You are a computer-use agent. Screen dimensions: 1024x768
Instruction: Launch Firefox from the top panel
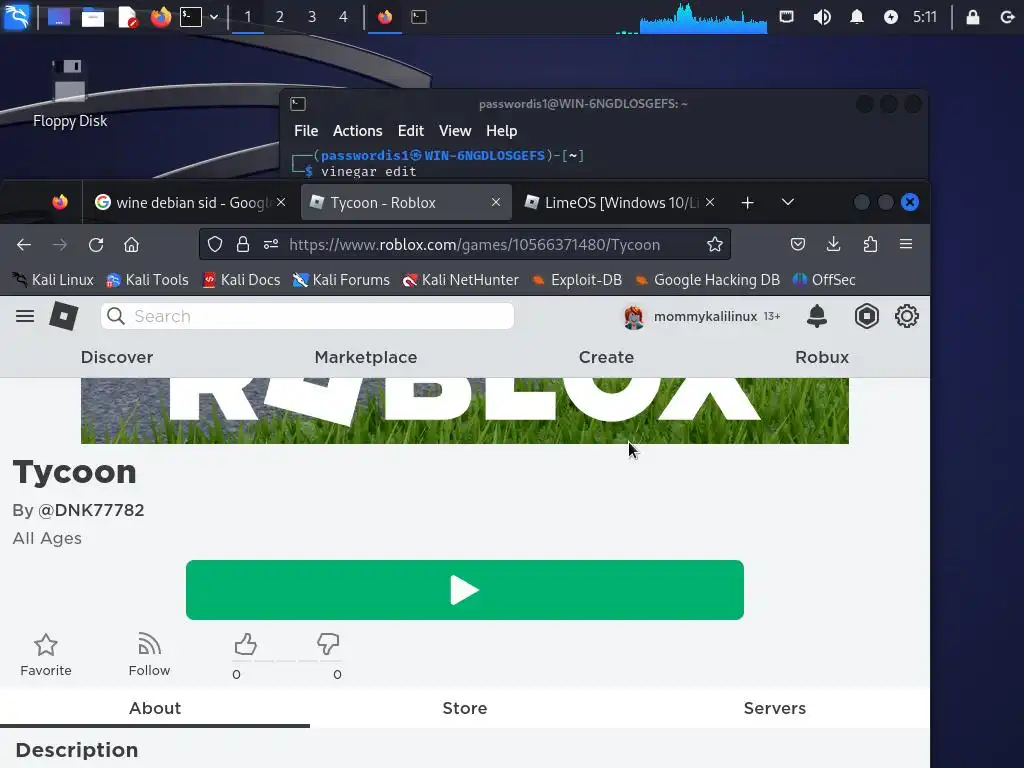click(161, 16)
